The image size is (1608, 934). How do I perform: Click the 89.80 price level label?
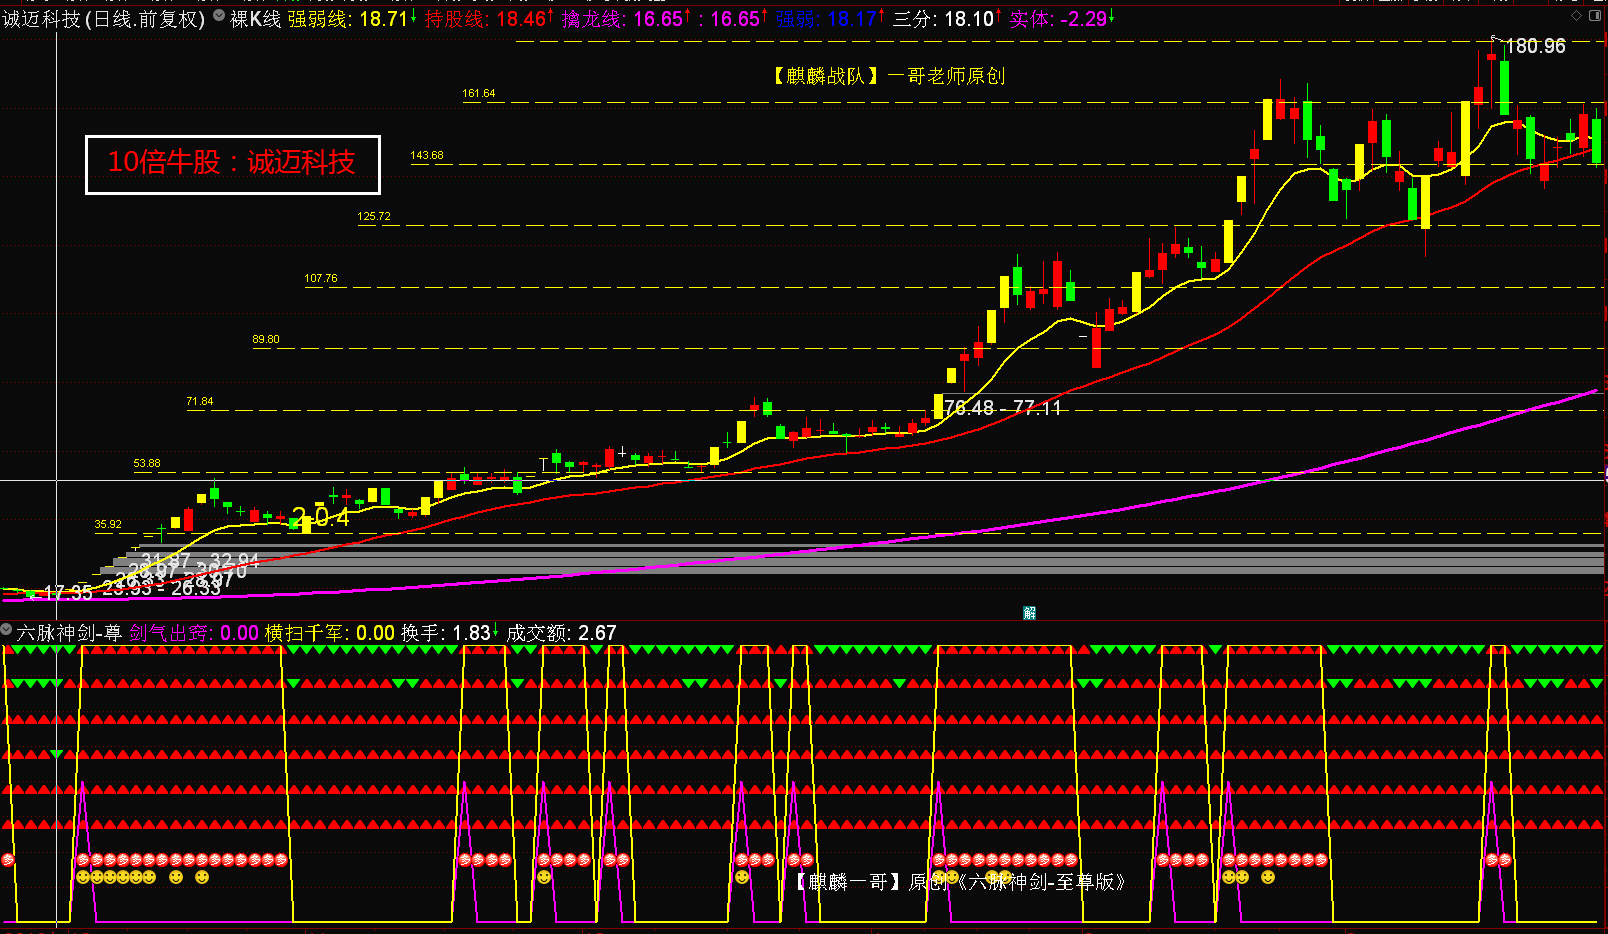point(266,339)
